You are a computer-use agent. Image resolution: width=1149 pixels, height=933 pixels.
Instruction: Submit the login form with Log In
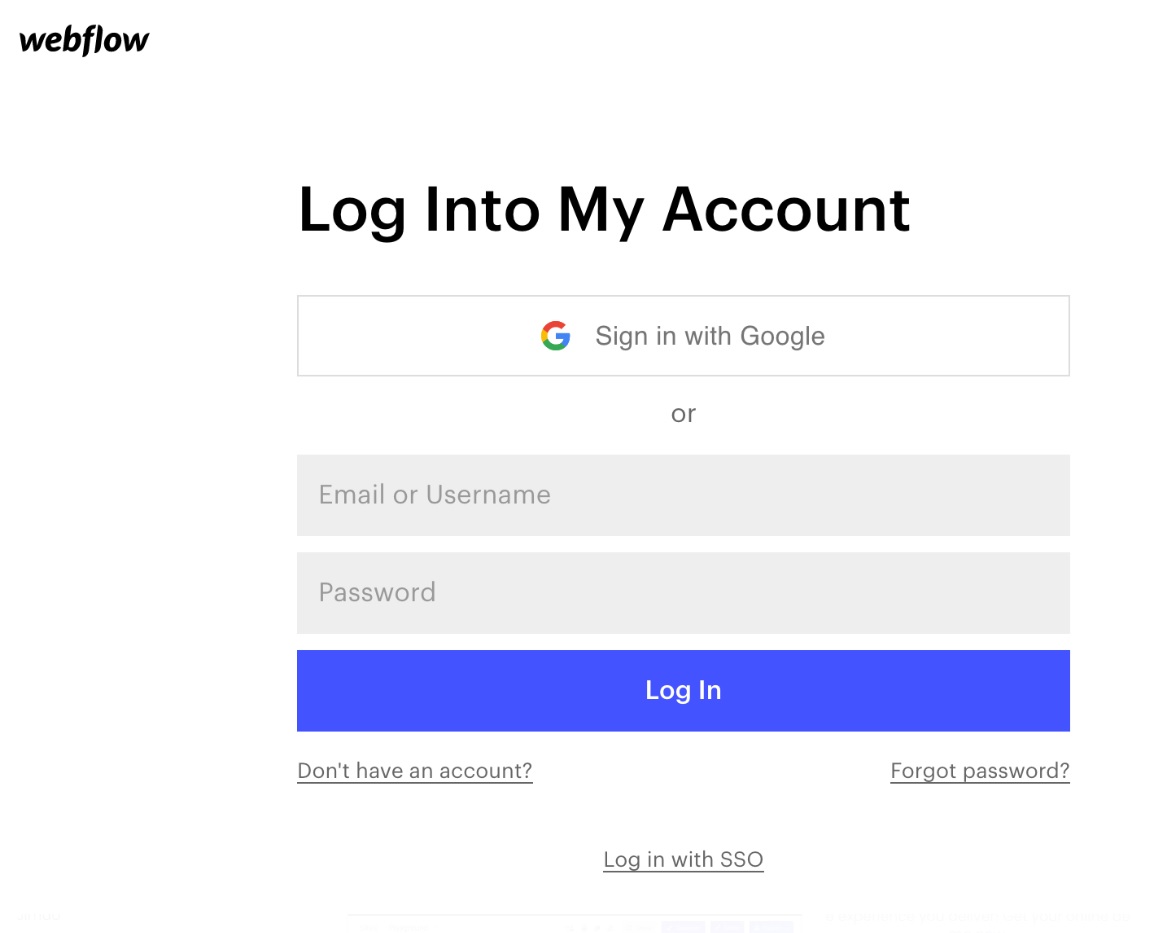click(x=683, y=691)
